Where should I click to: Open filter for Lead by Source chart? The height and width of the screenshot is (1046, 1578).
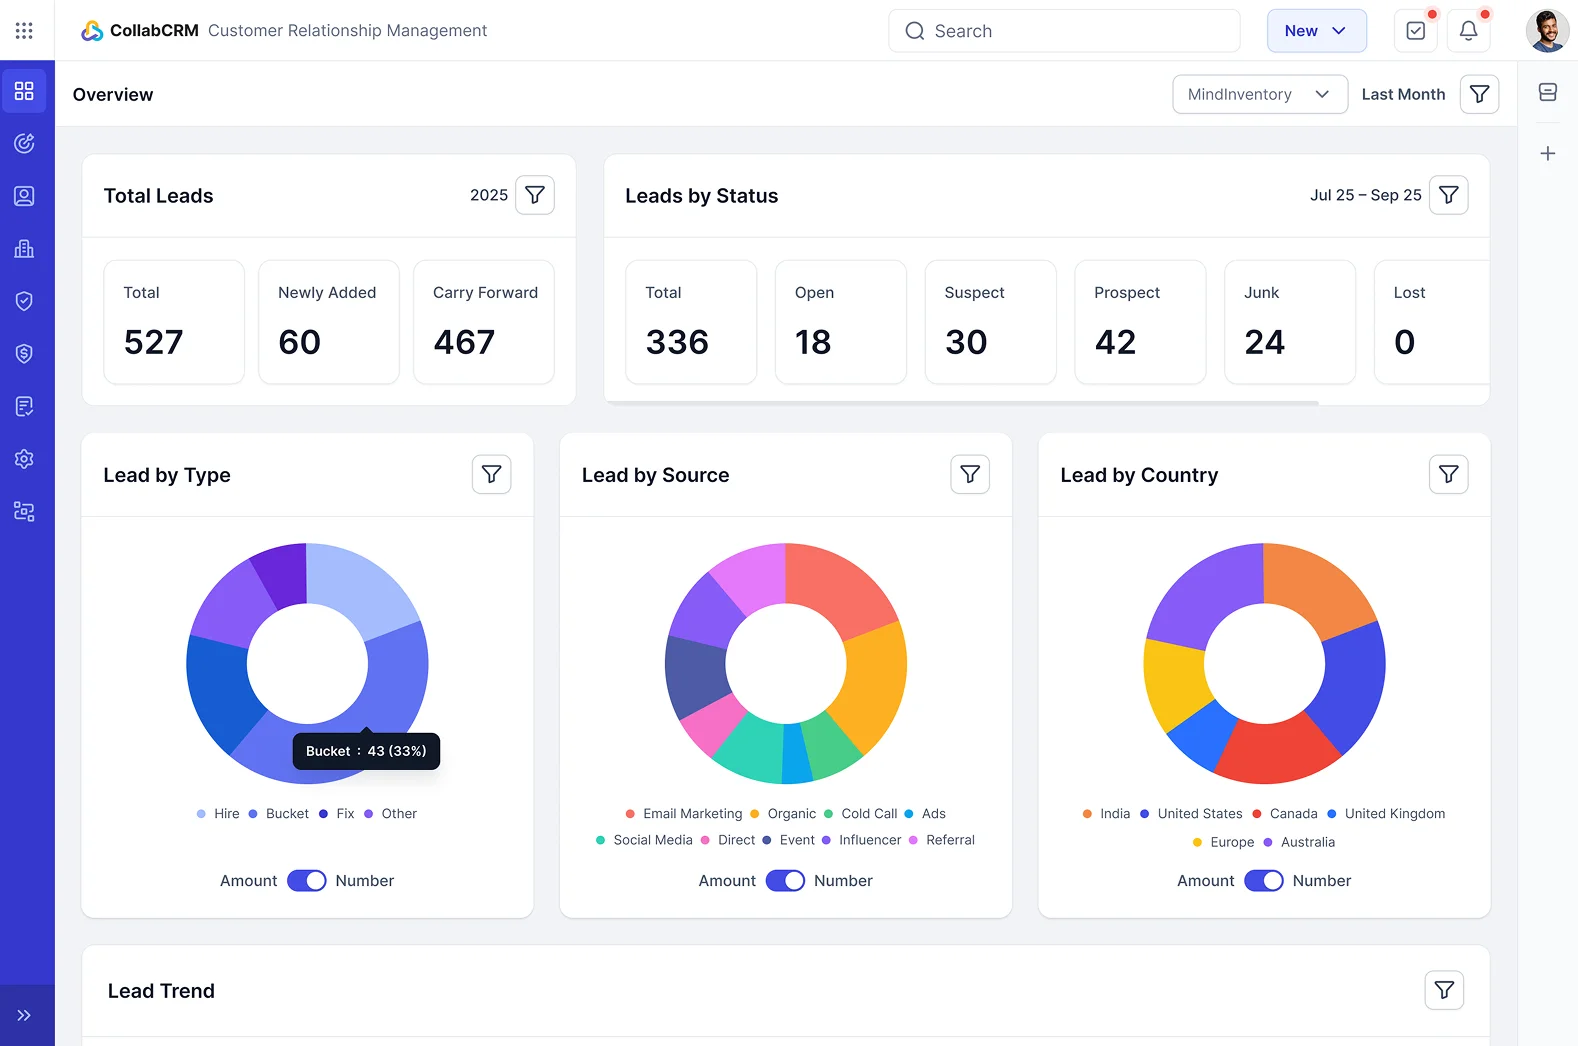point(969,474)
